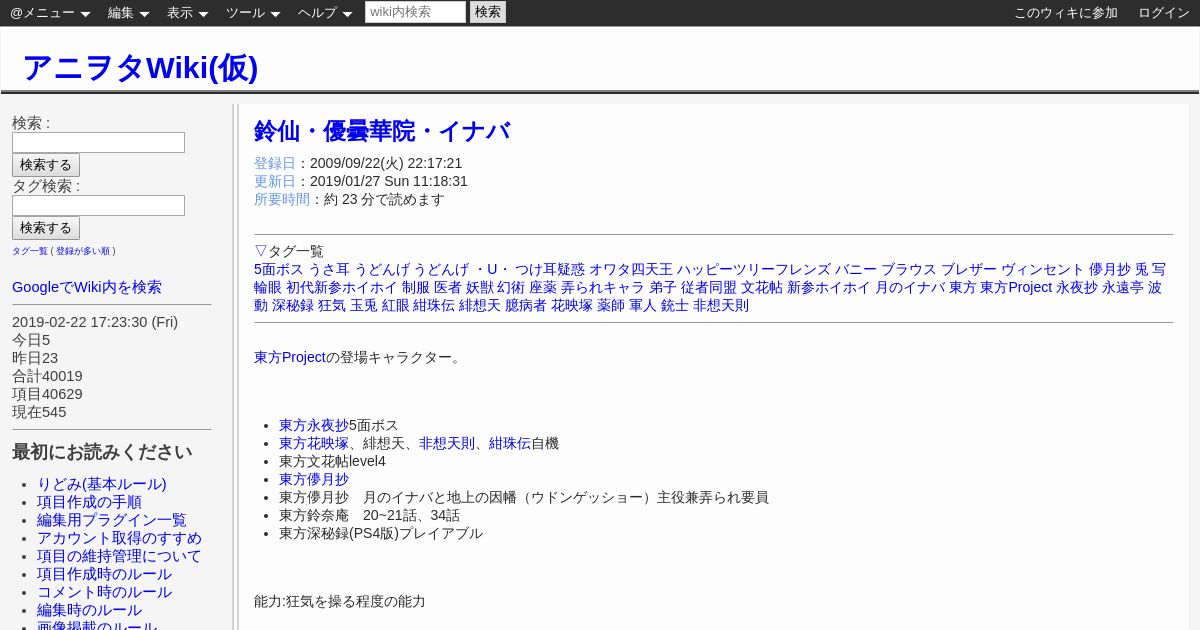The width and height of the screenshot is (1200, 630).
Task: Click 検索する button under タグ検索
Action: click(46, 228)
